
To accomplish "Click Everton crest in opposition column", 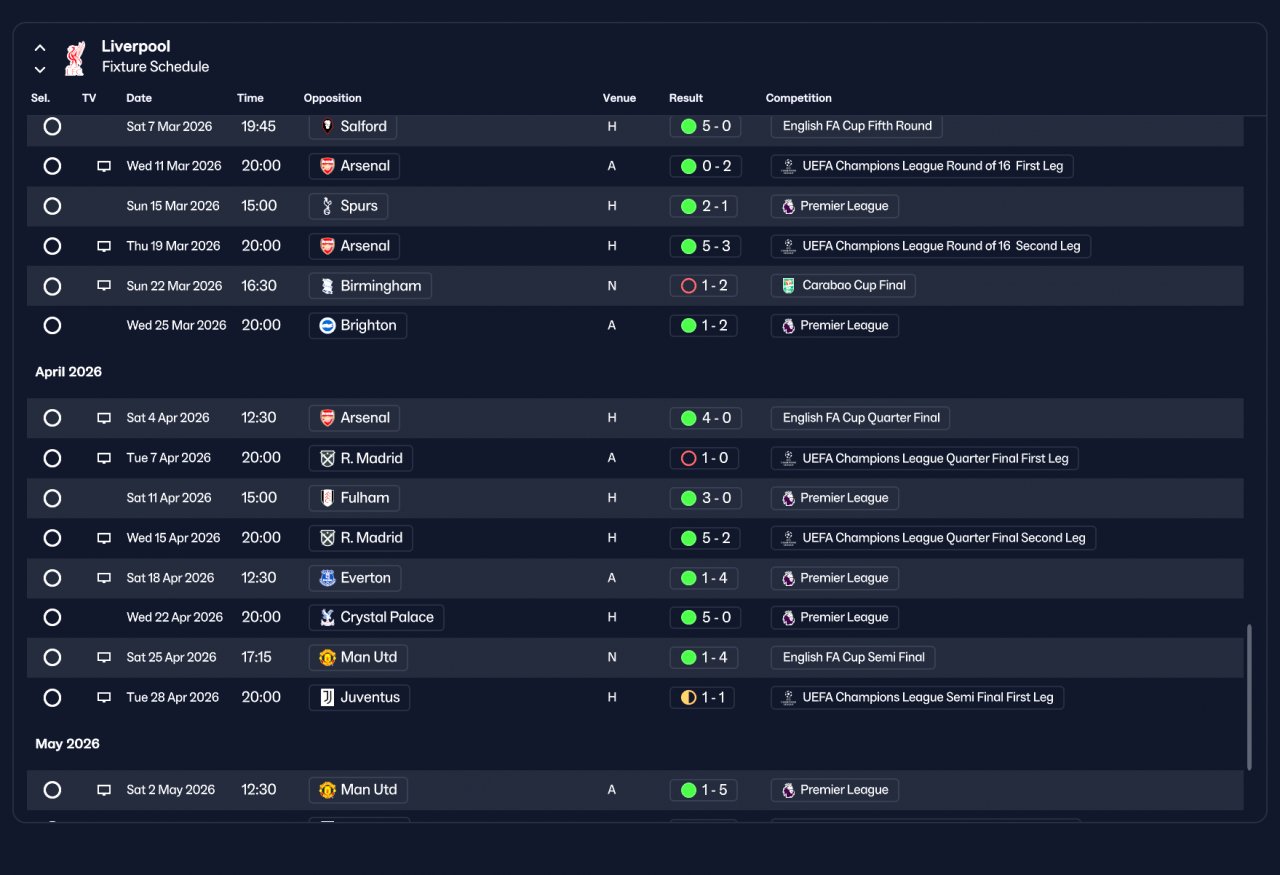I will pos(327,578).
